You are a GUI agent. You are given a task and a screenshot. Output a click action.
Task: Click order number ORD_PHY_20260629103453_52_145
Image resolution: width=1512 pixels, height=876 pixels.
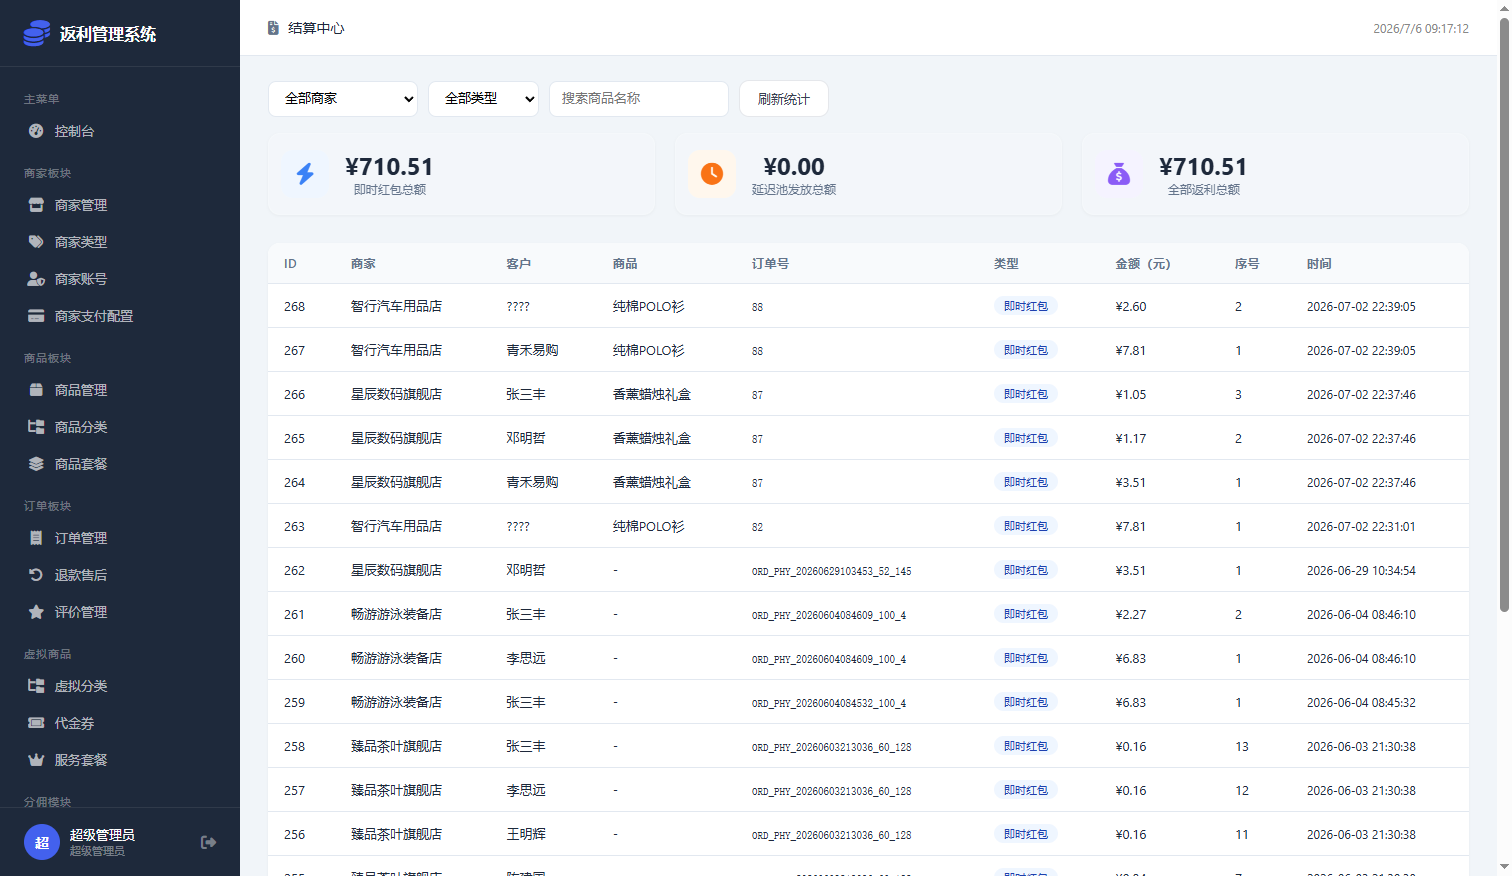pos(831,571)
